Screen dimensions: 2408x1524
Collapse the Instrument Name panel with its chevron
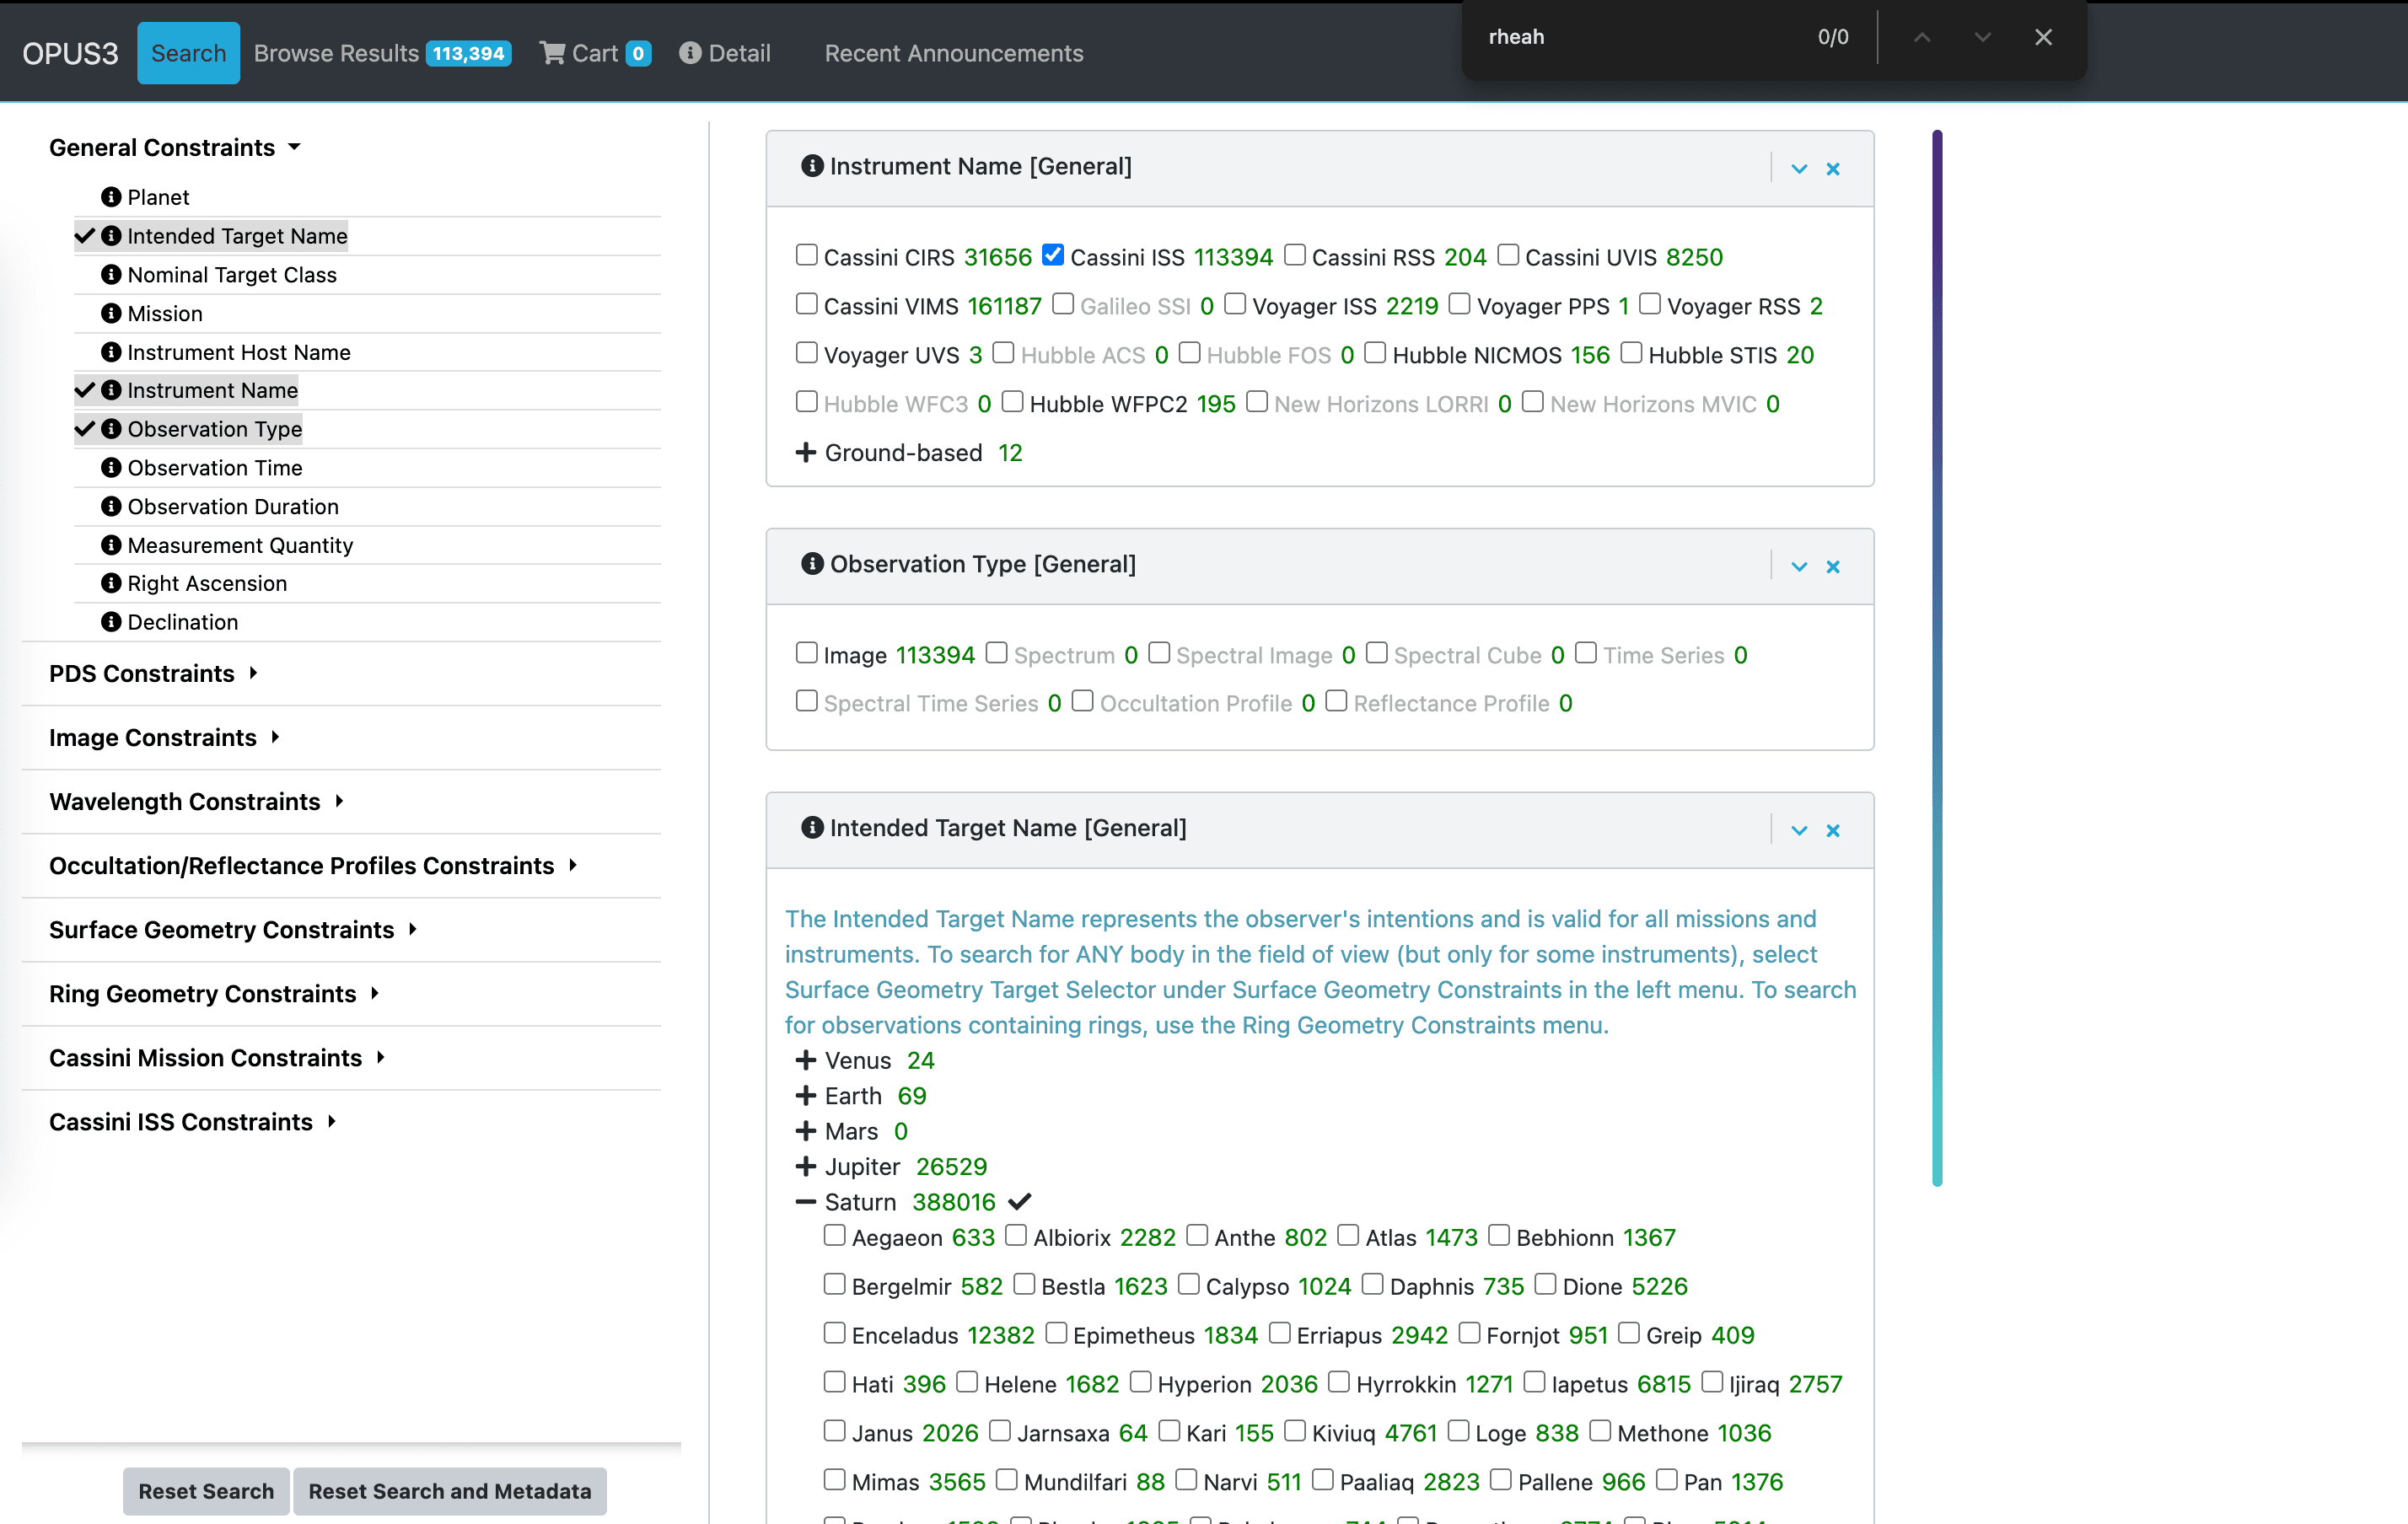point(1799,168)
